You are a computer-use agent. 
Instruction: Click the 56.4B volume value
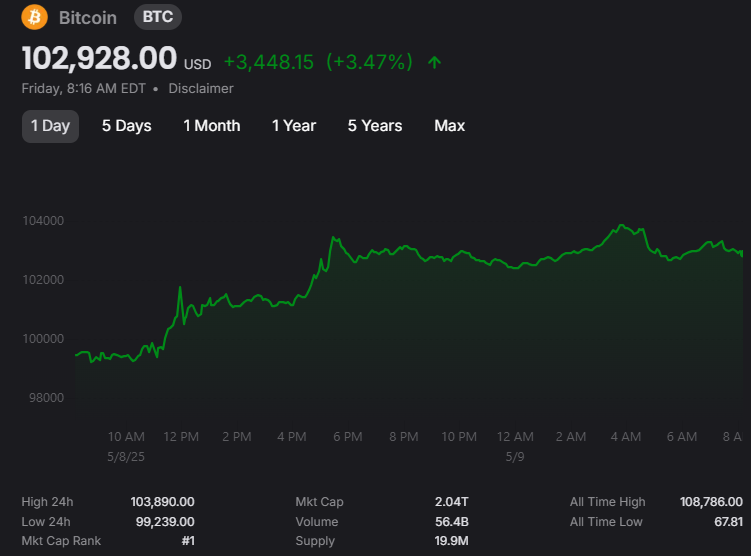[452, 522]
